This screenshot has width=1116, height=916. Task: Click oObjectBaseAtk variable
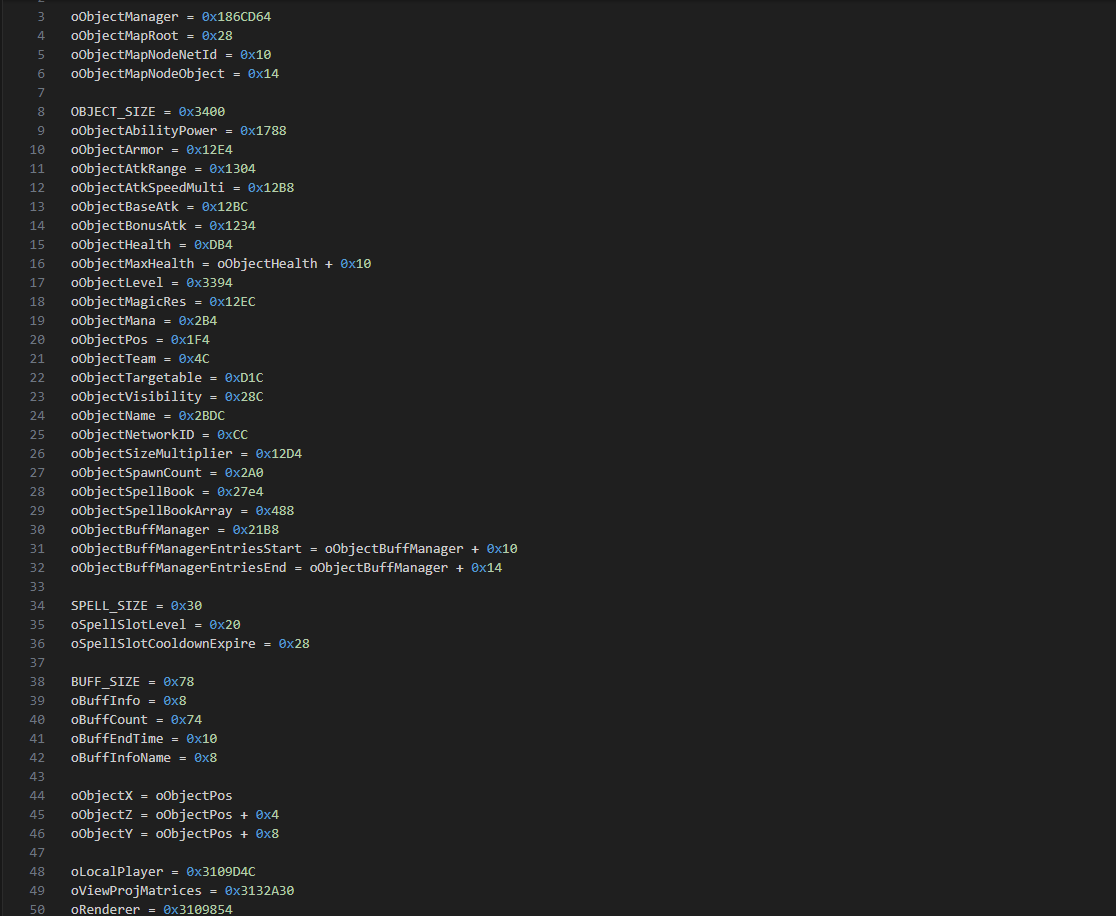[125, 206]
